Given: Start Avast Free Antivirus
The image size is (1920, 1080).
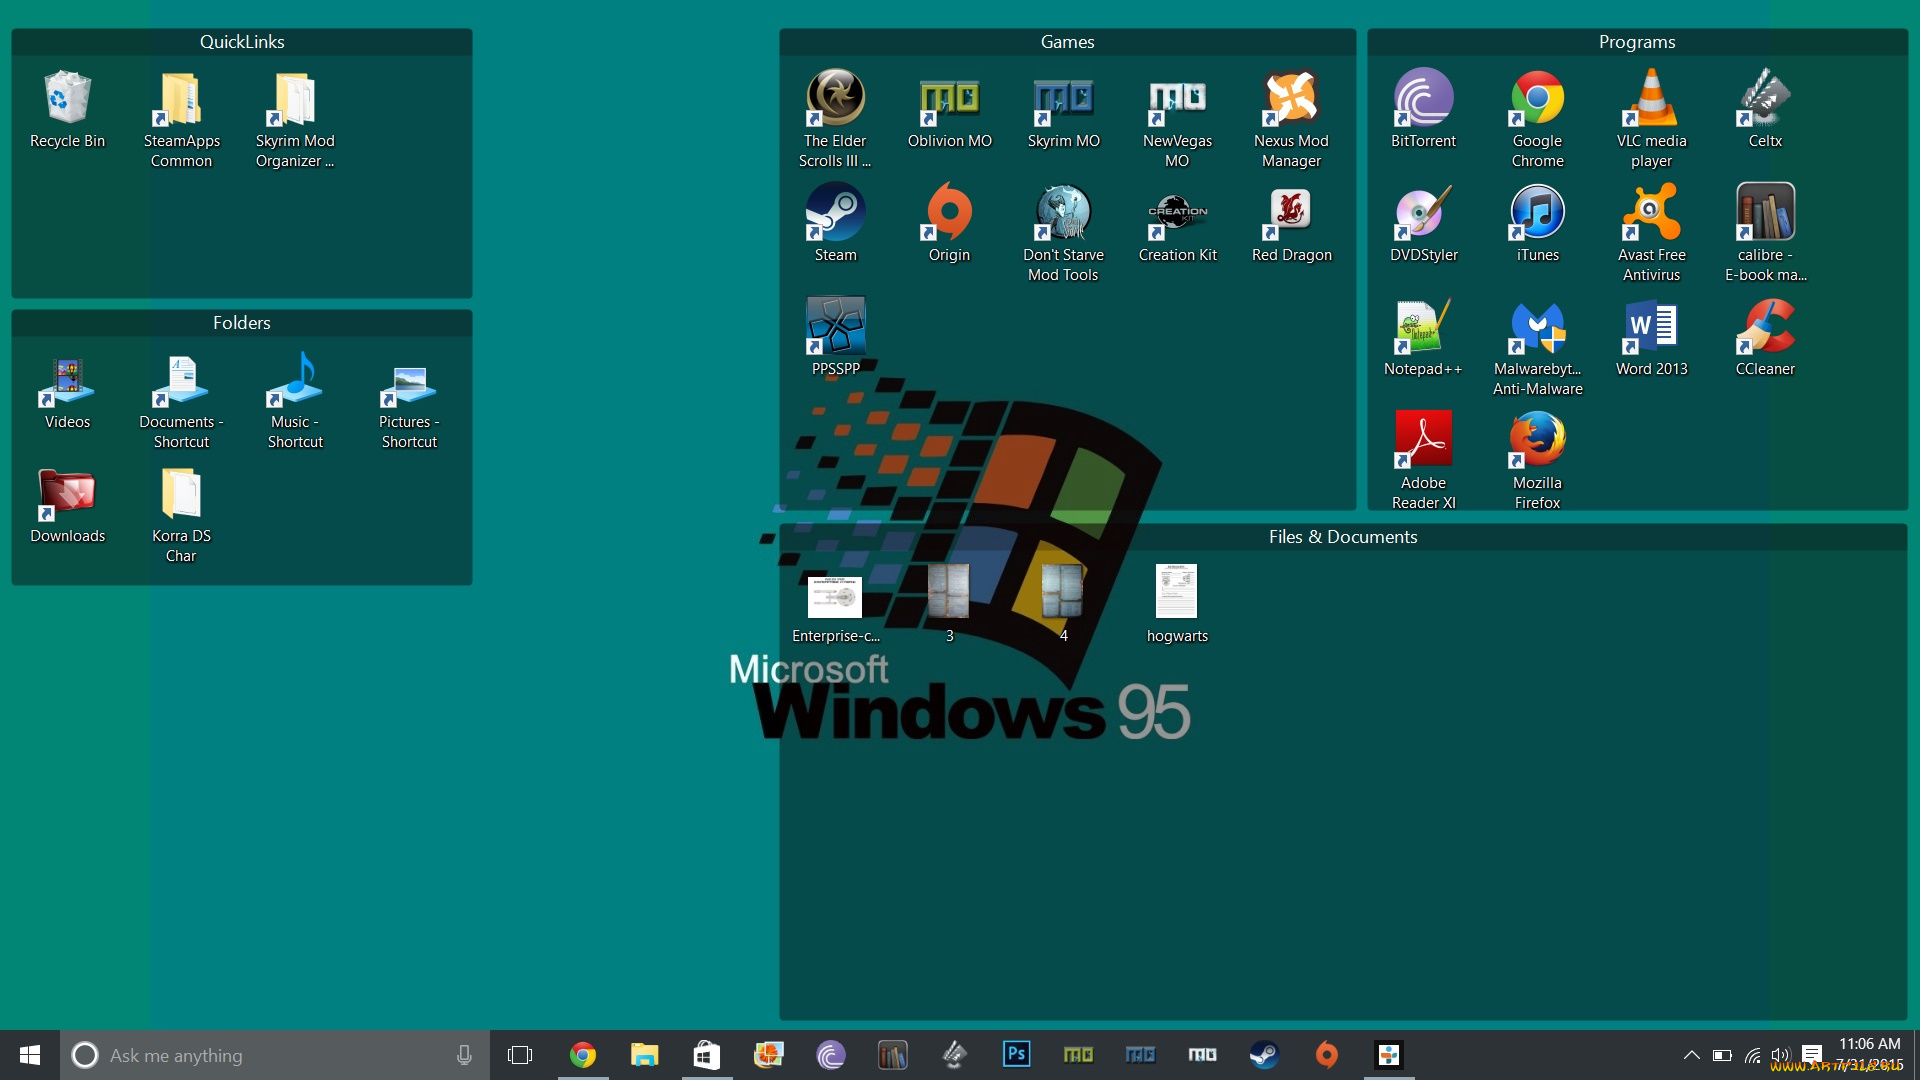Looking at the screenshot, I should tap(1650, 213).
